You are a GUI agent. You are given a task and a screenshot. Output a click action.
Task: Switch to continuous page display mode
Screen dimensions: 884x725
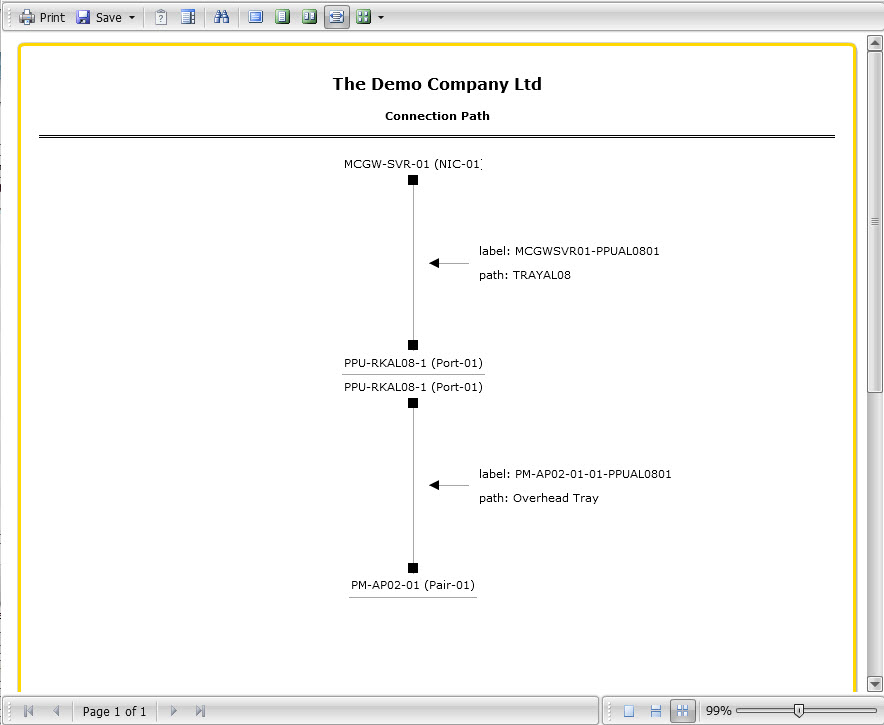[656, 711]
